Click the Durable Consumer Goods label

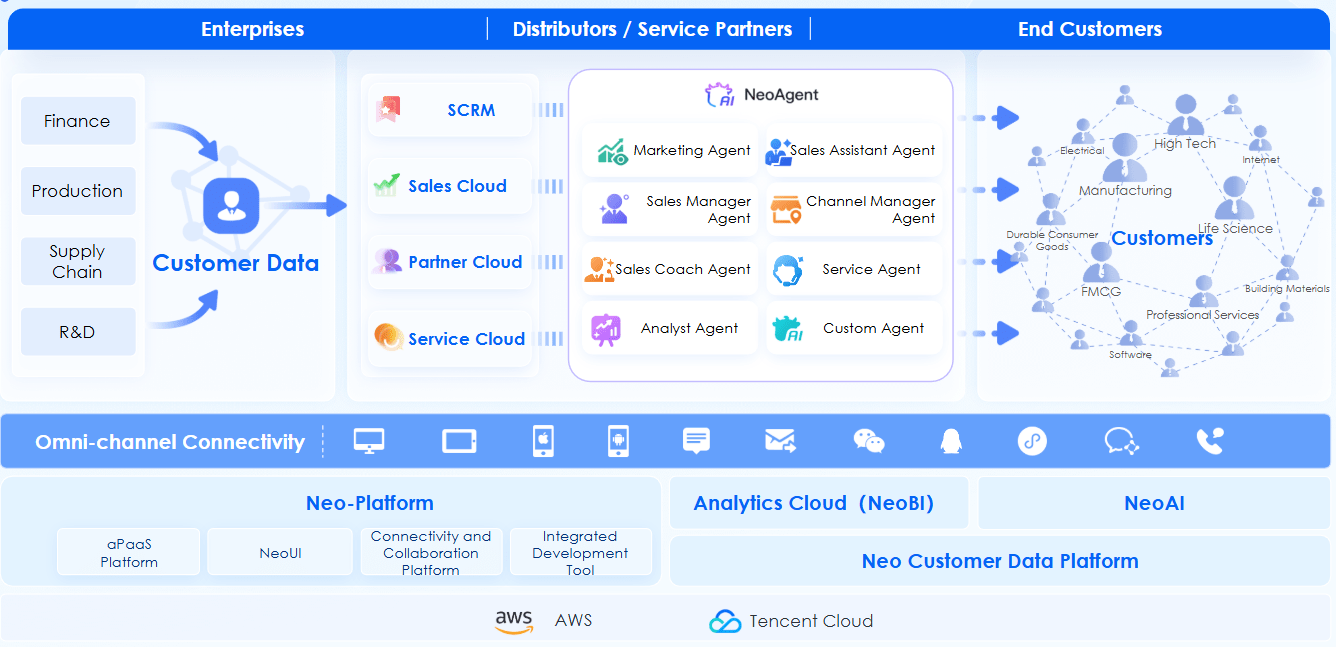(1052, 240)
